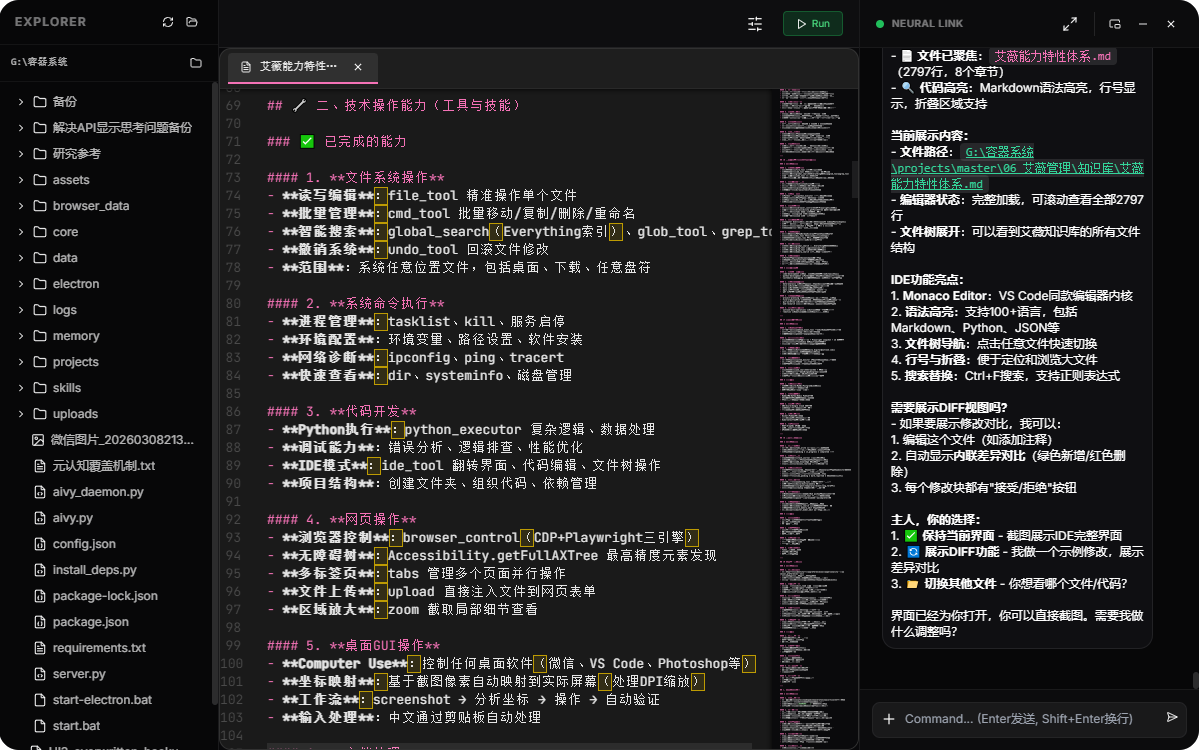Expand the NEURAL LINK panel to fullscreen
Viewport: 1201px width, 751px height.
[x=1069, y=23]
